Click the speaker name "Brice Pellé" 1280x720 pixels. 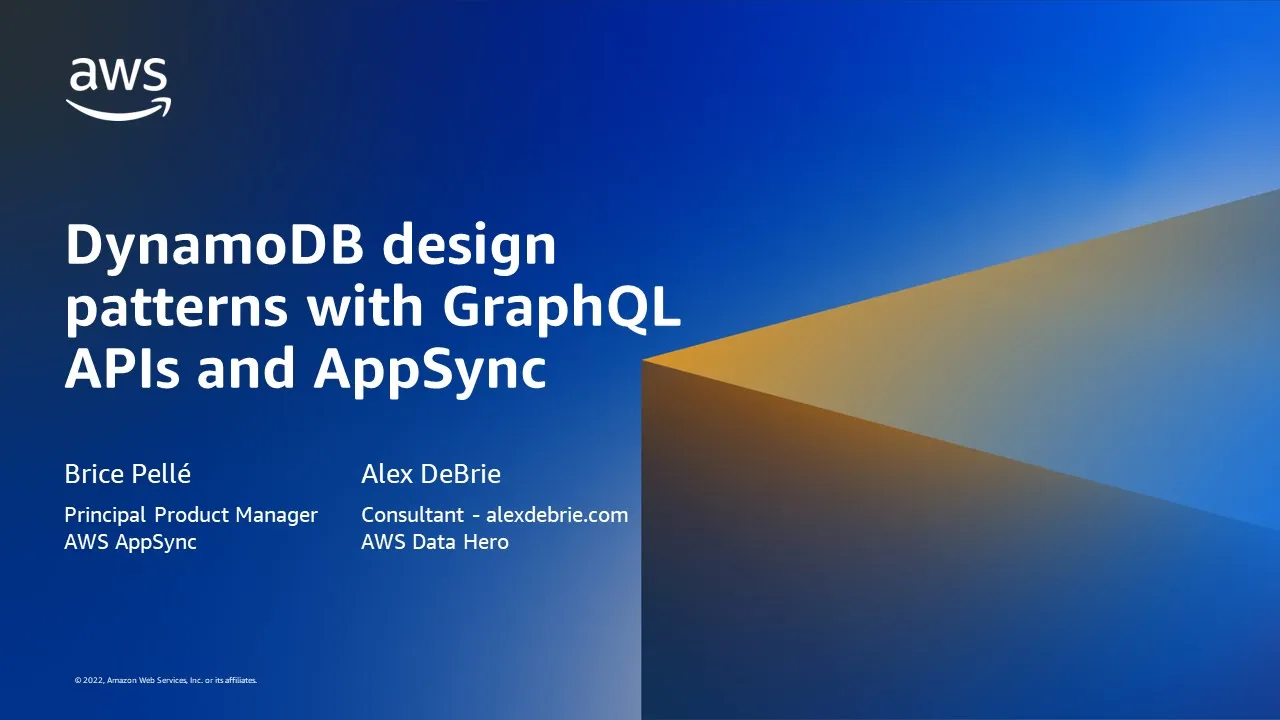[130, 474]
